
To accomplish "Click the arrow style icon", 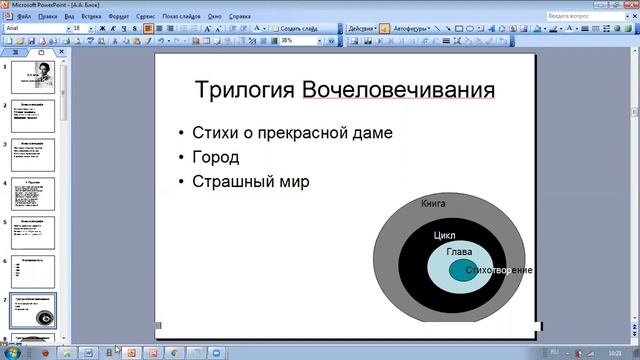I will tap(606, 29).
